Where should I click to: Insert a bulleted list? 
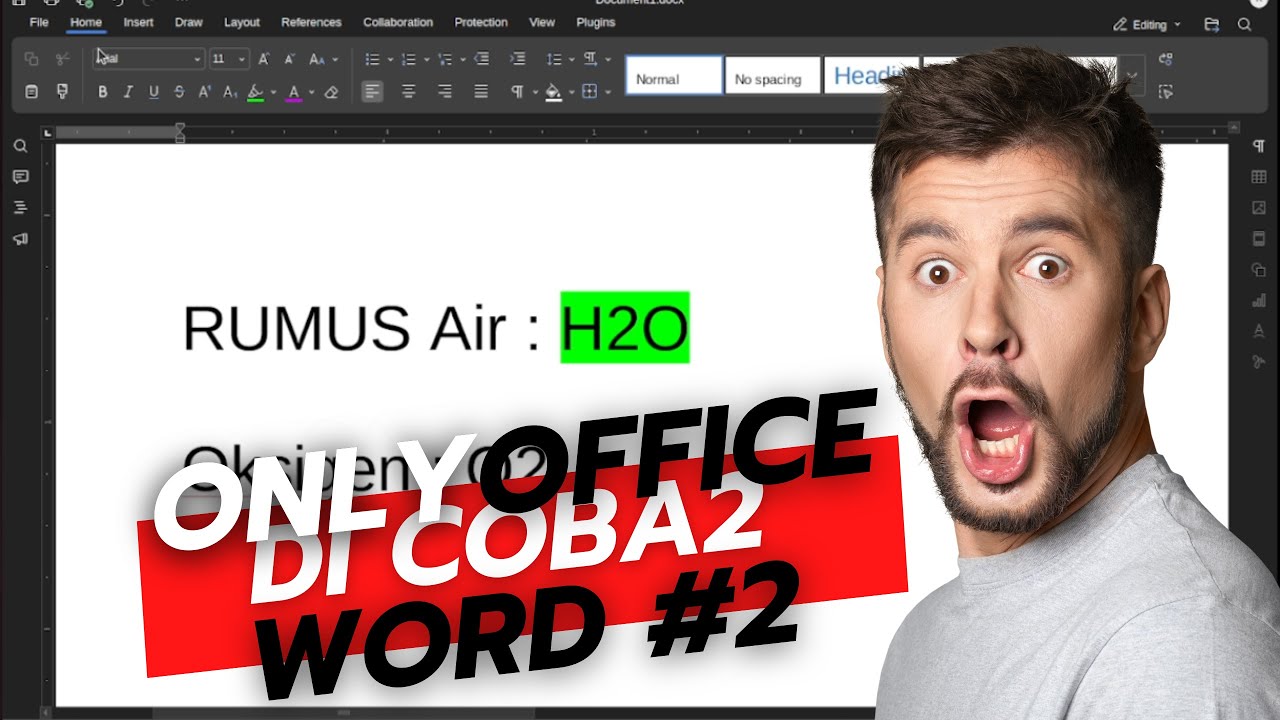pyautogui.click(x=372, y=59)
